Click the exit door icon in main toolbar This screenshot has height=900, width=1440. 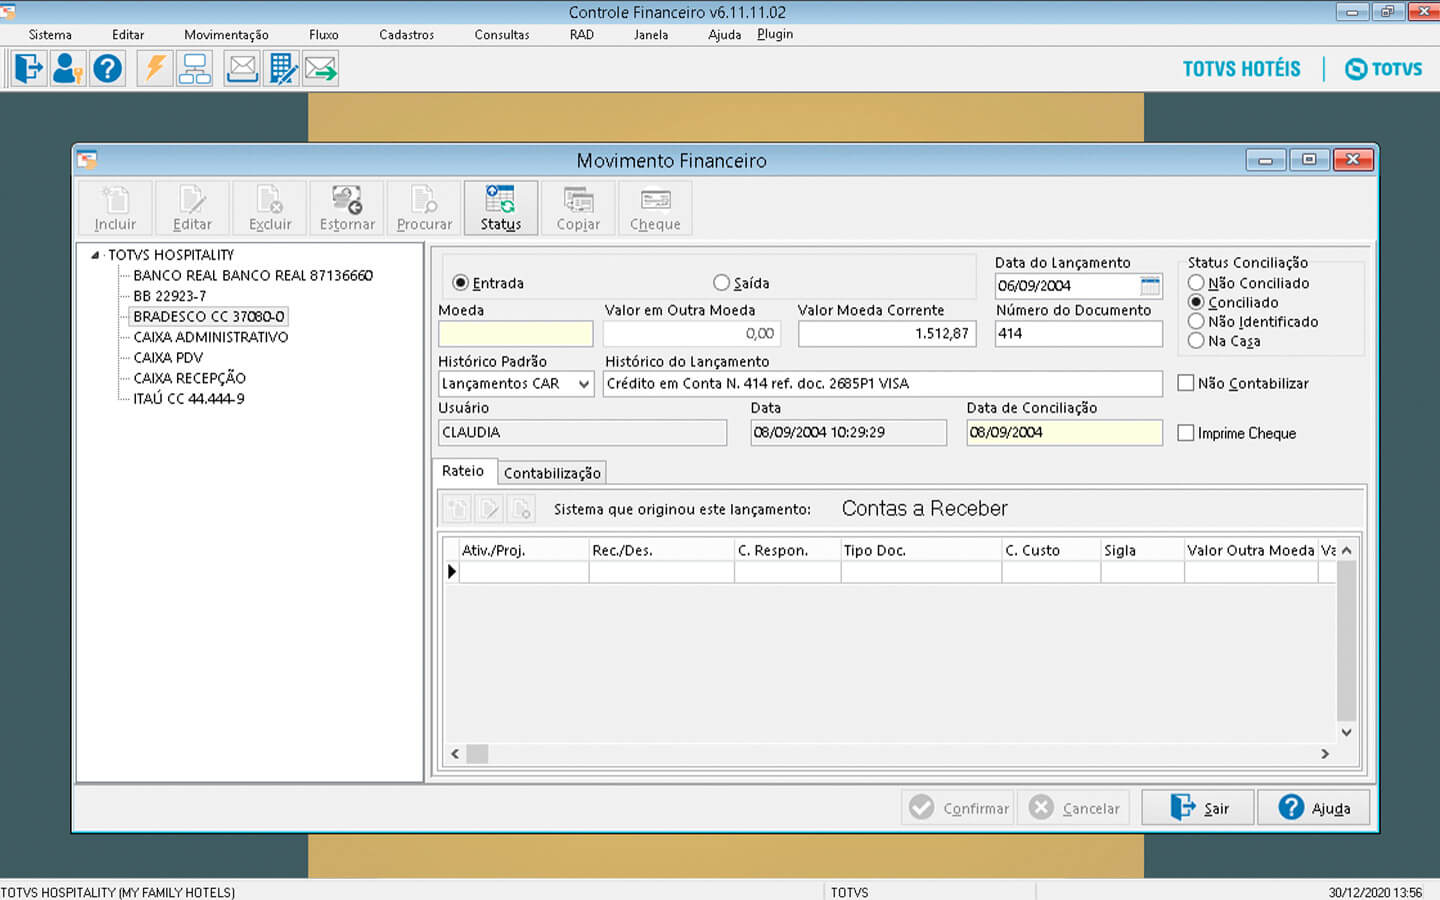(x=29, y=69)
